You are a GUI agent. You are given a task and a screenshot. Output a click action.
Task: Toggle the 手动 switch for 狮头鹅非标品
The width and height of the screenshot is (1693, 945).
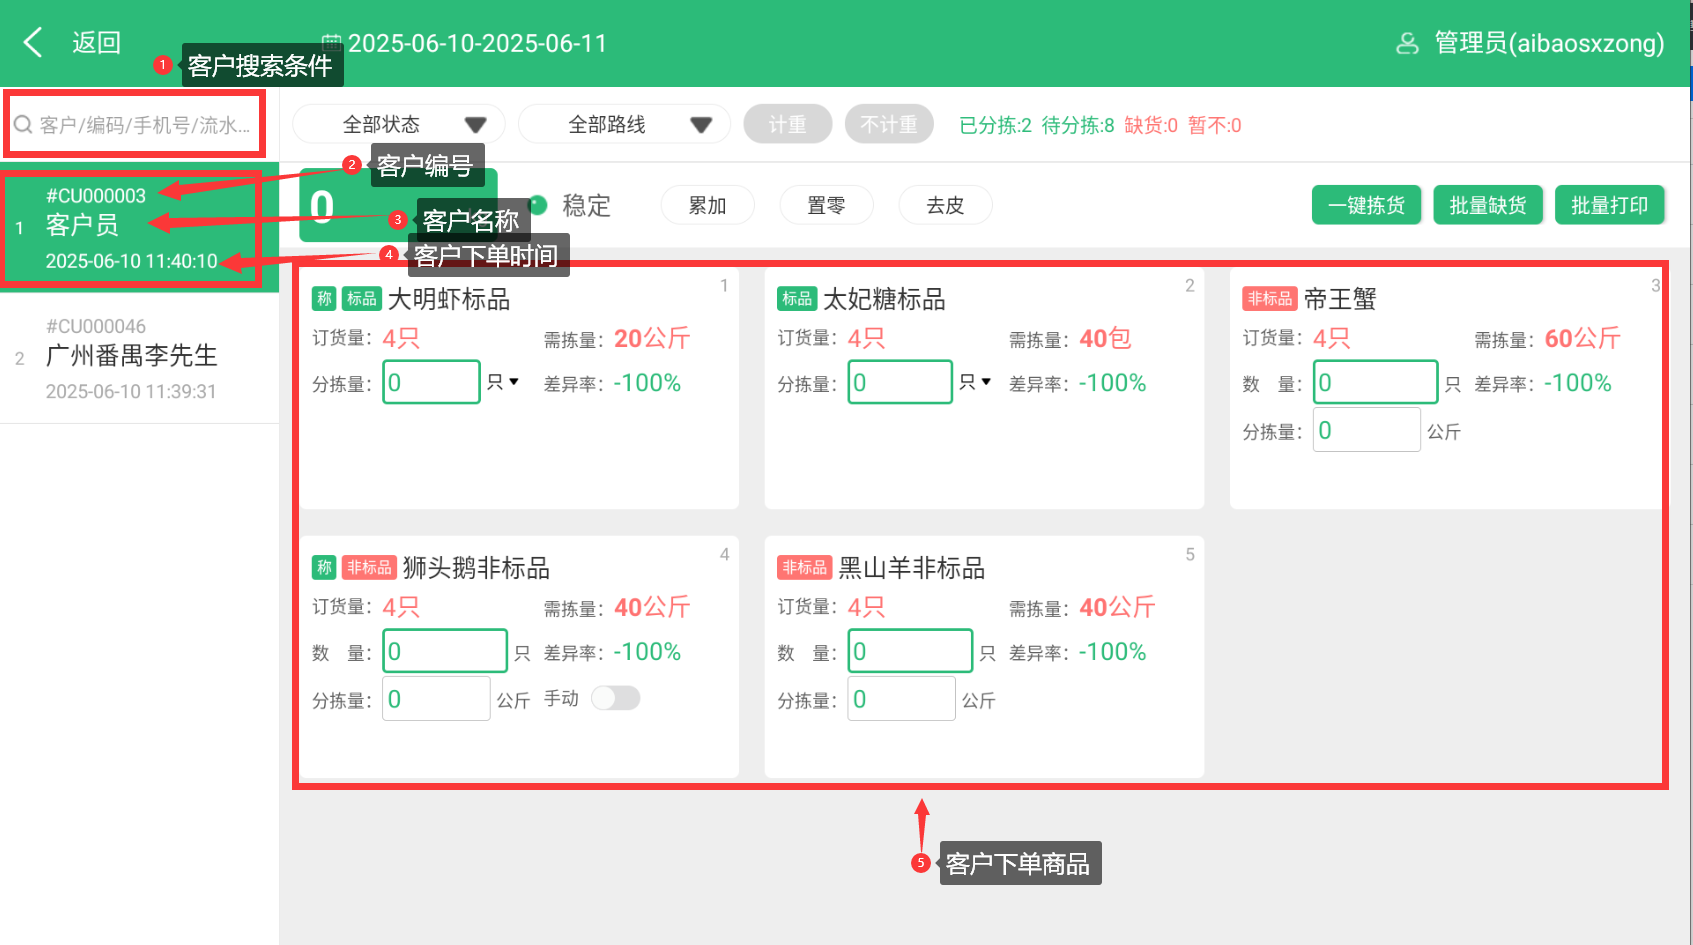click(x=615, y=698)
